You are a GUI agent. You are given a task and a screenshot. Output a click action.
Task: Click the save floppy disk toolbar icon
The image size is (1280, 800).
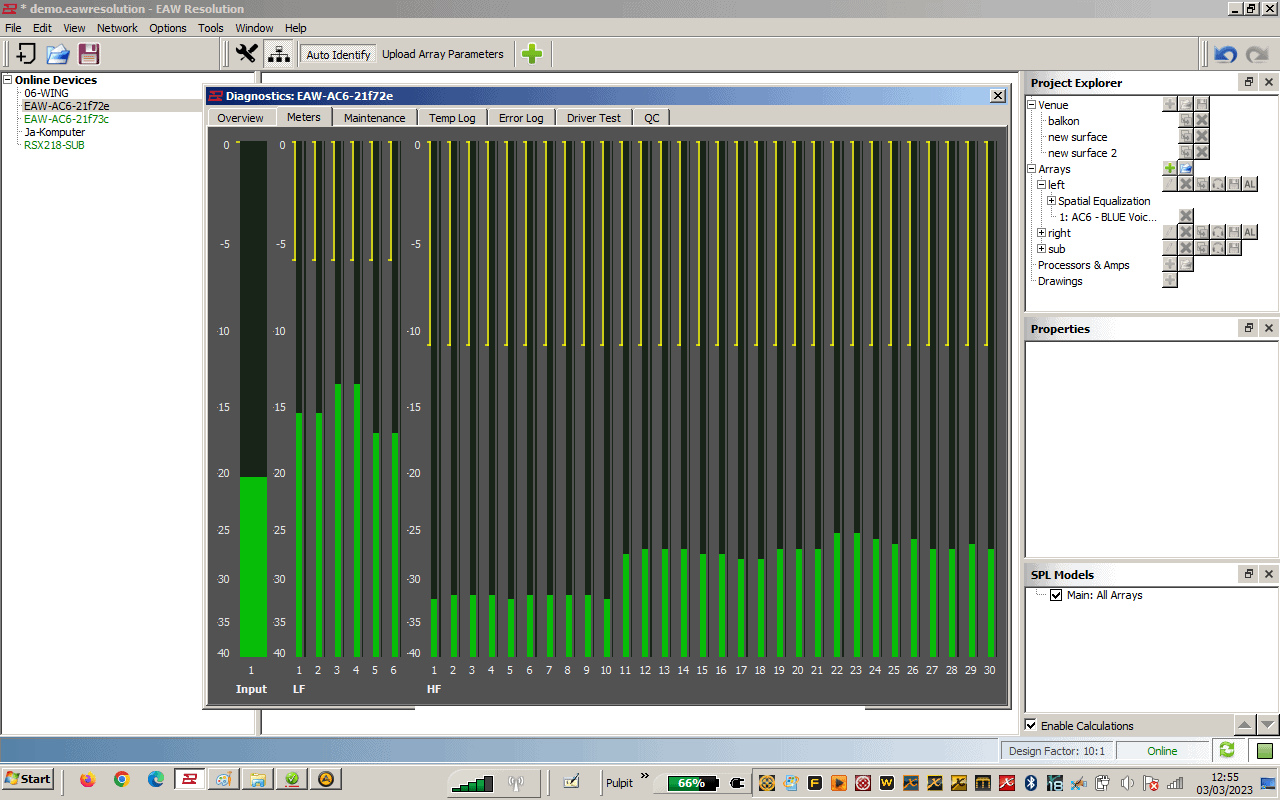pyautogui.click(x=89, y=54)
